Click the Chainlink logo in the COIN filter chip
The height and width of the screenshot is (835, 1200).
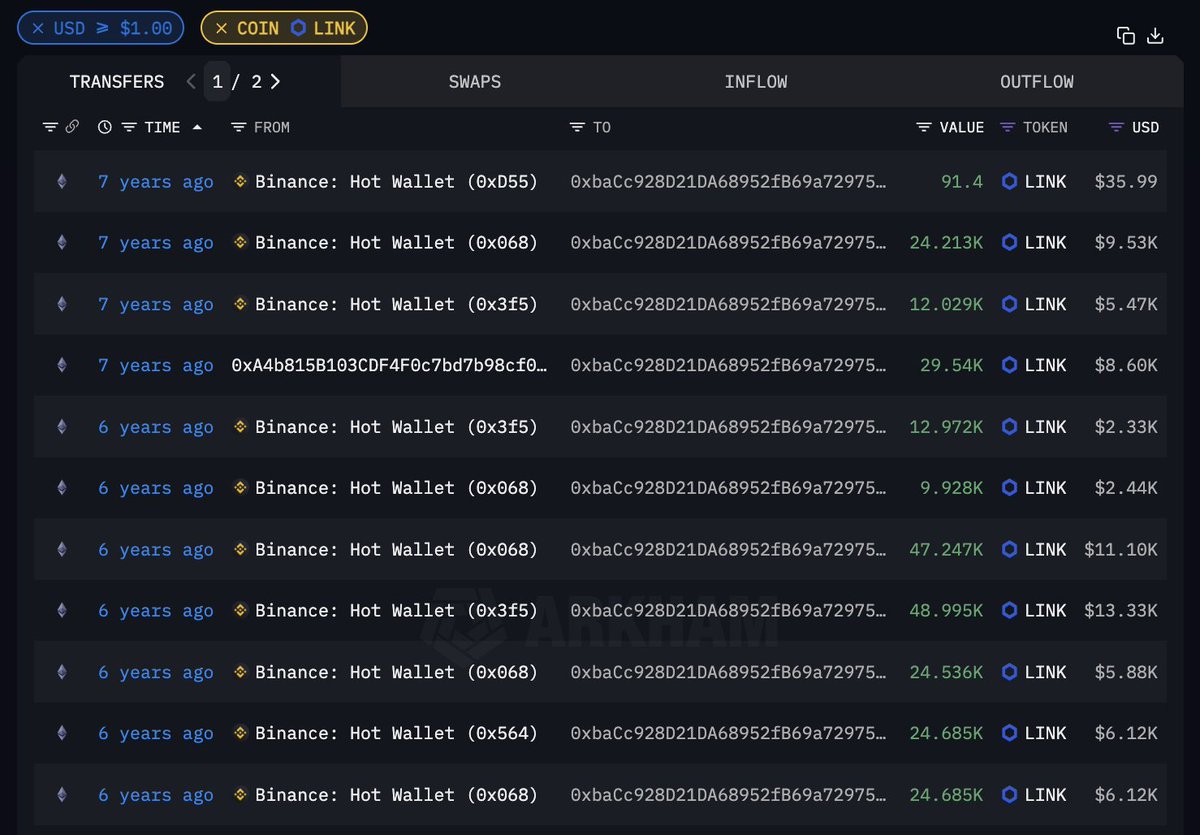click(298, 28)
